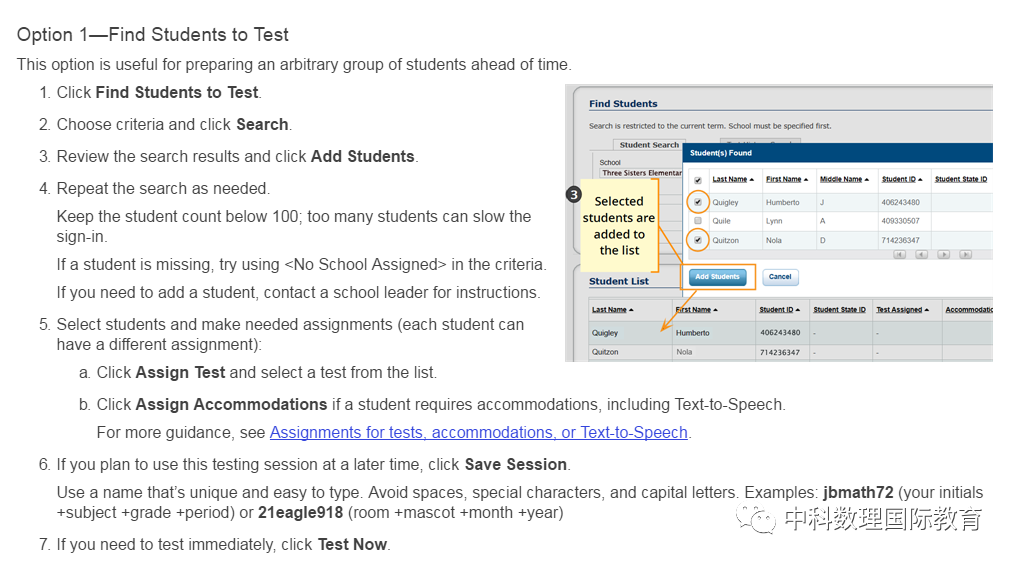Open the Assignments for tests, accommodations link

[x=478, y=432]
